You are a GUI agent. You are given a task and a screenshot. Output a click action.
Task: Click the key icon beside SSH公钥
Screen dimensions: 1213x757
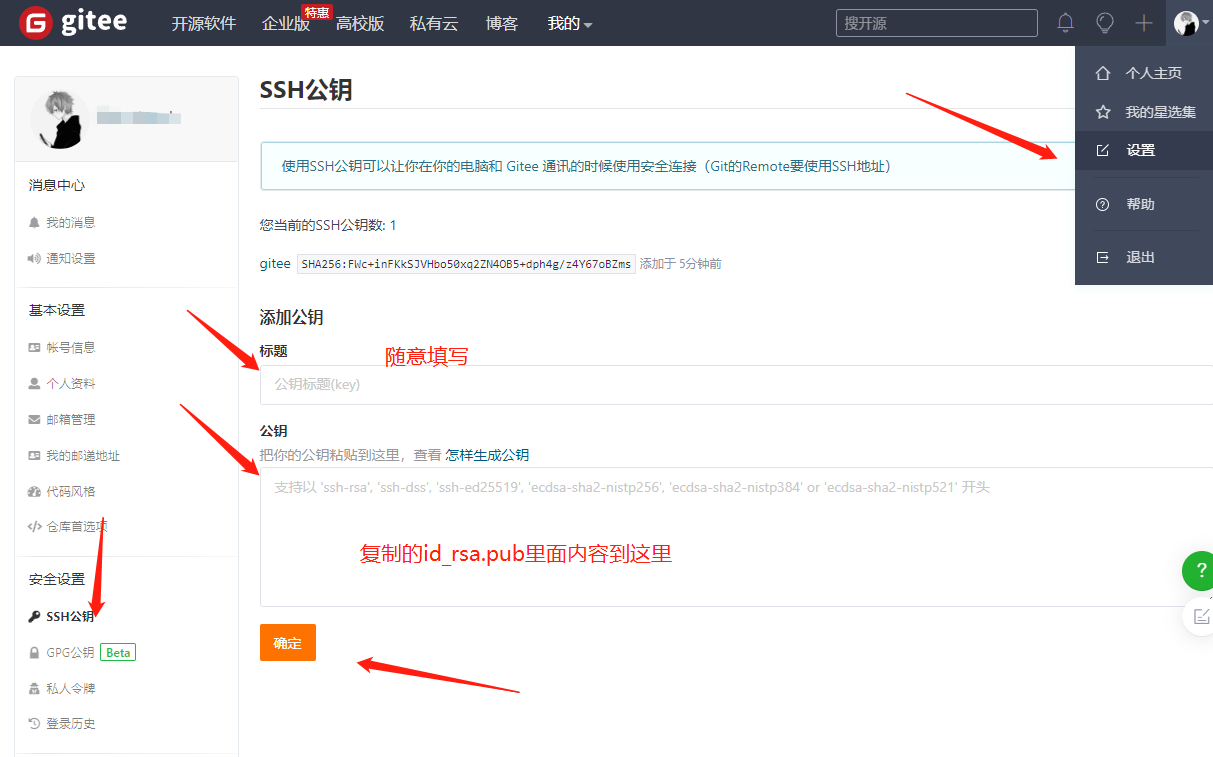pos(35,616)
